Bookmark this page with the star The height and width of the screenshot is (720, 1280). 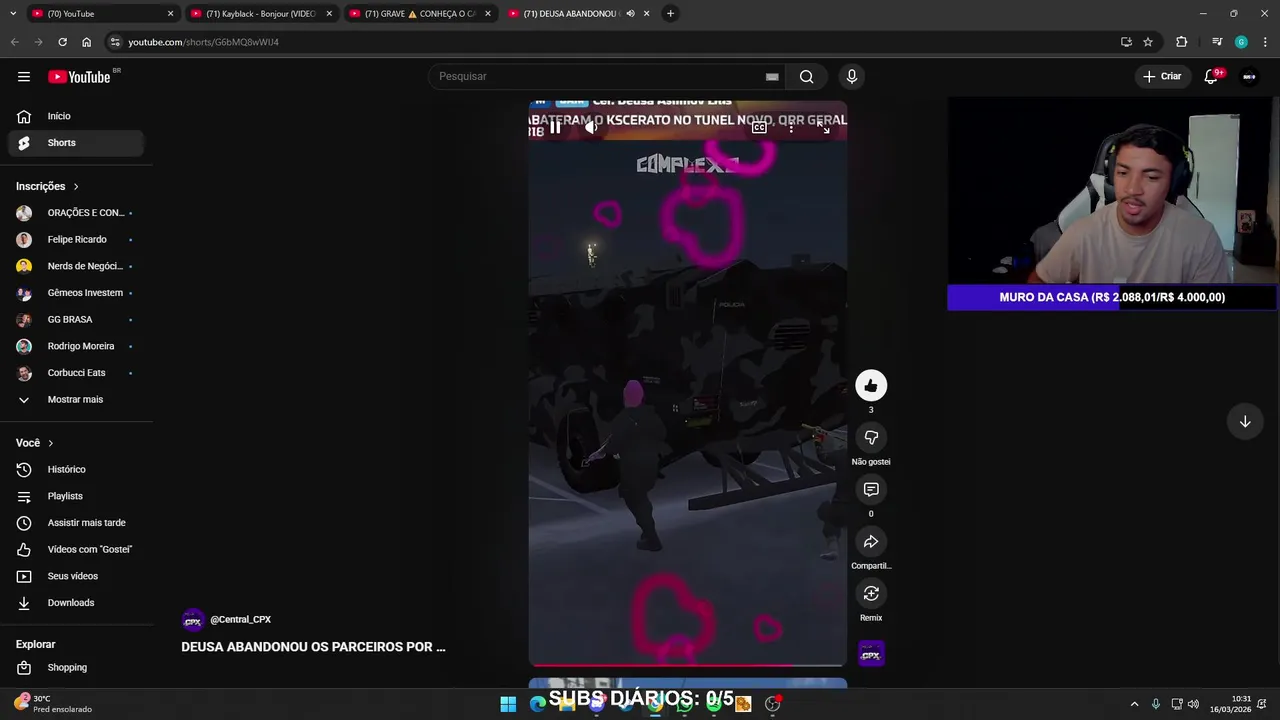coord(1148,42)
